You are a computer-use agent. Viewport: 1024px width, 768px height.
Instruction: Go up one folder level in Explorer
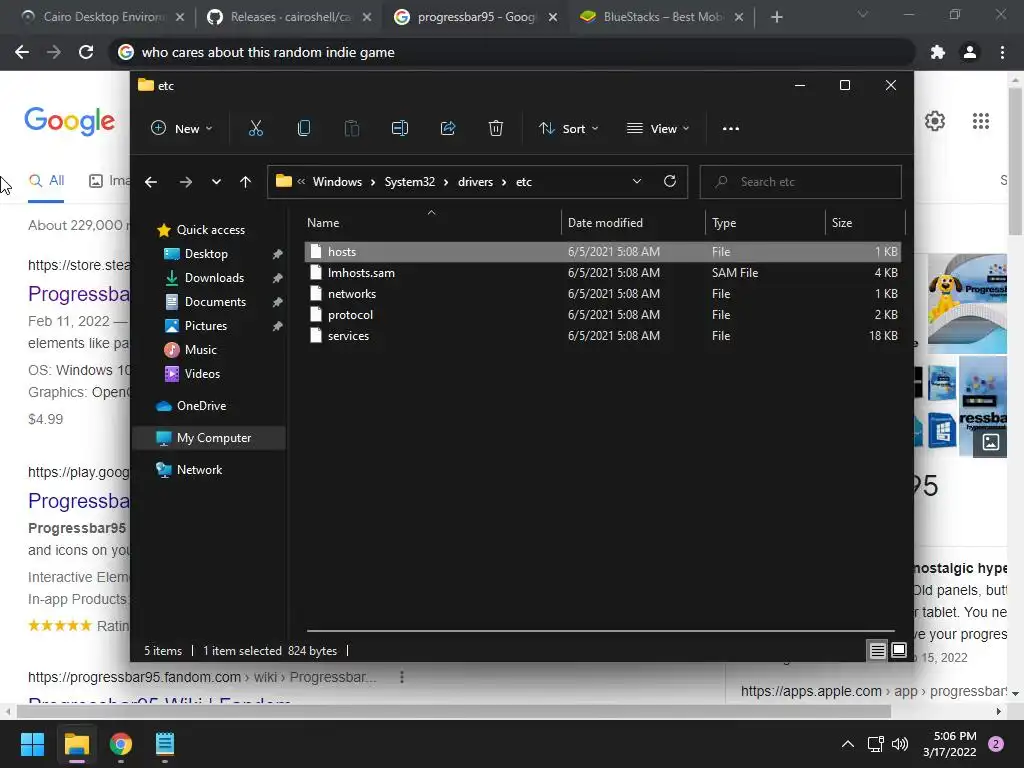(x=246, y=182)
